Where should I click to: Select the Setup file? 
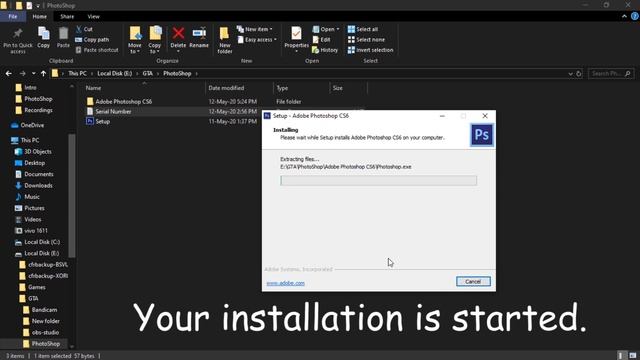coord(102,121)
